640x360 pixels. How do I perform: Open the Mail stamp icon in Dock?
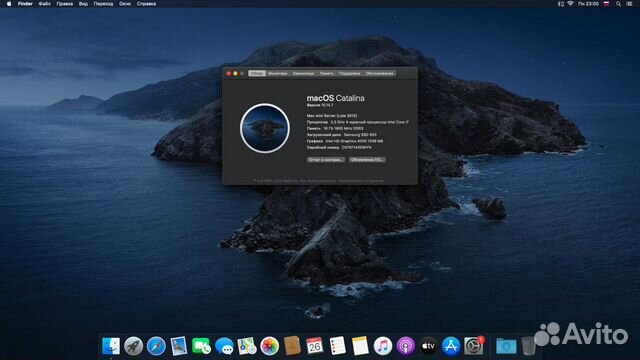[179, 346]
